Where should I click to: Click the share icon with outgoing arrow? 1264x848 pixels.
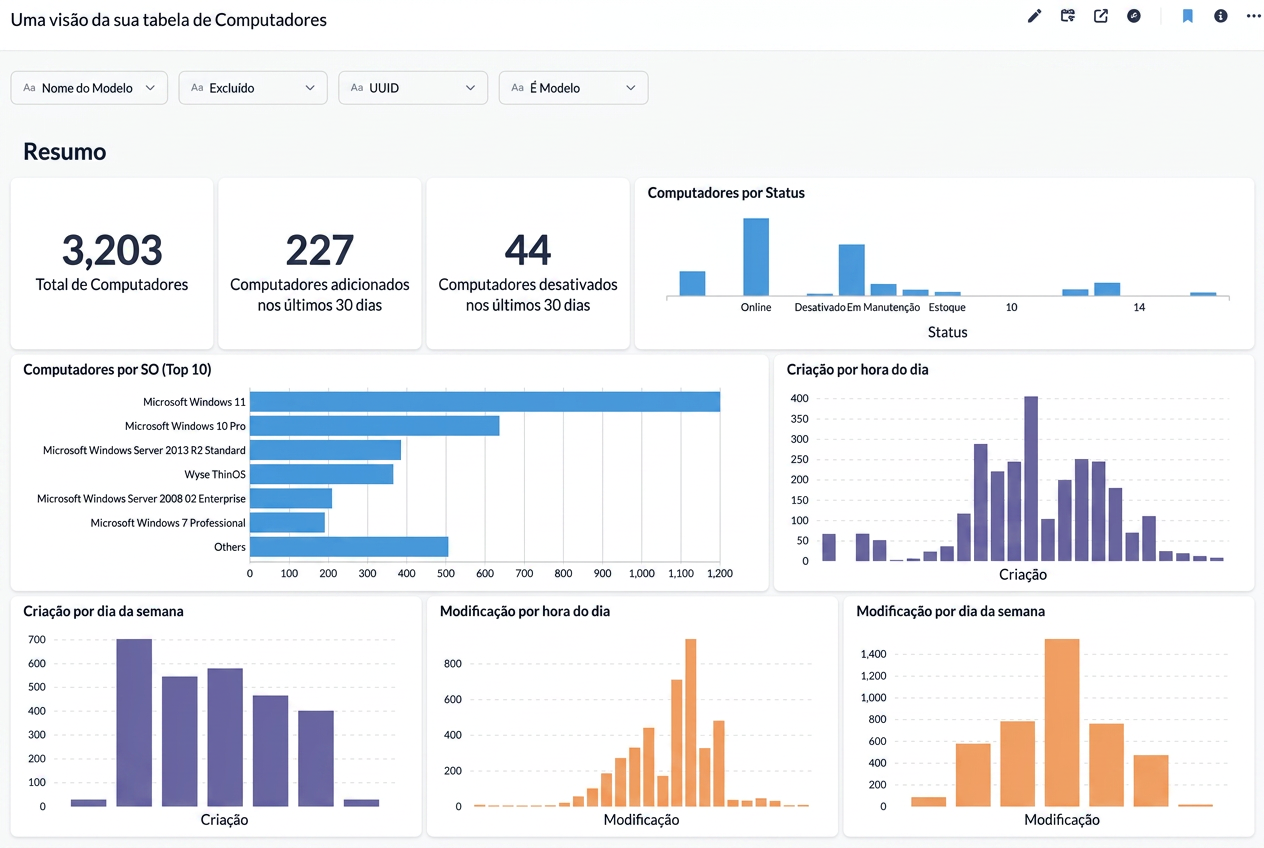1101,16
